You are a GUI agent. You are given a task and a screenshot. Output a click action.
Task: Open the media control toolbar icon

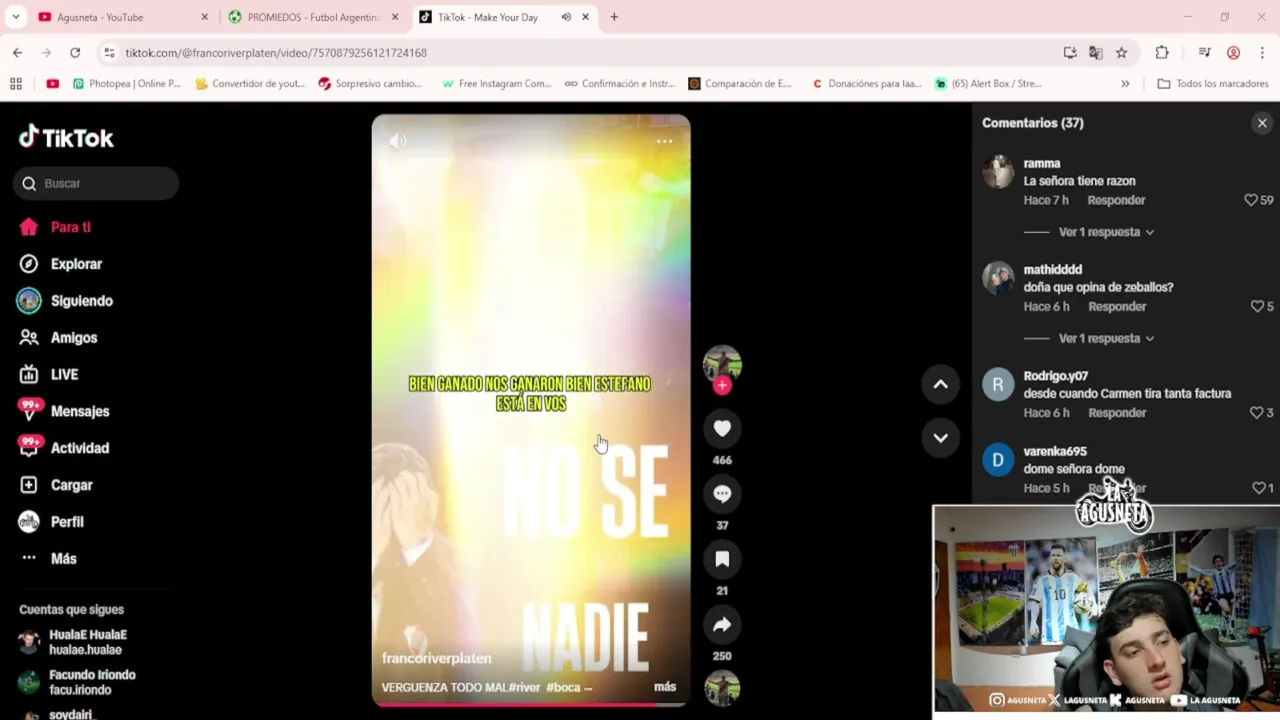1204,53
